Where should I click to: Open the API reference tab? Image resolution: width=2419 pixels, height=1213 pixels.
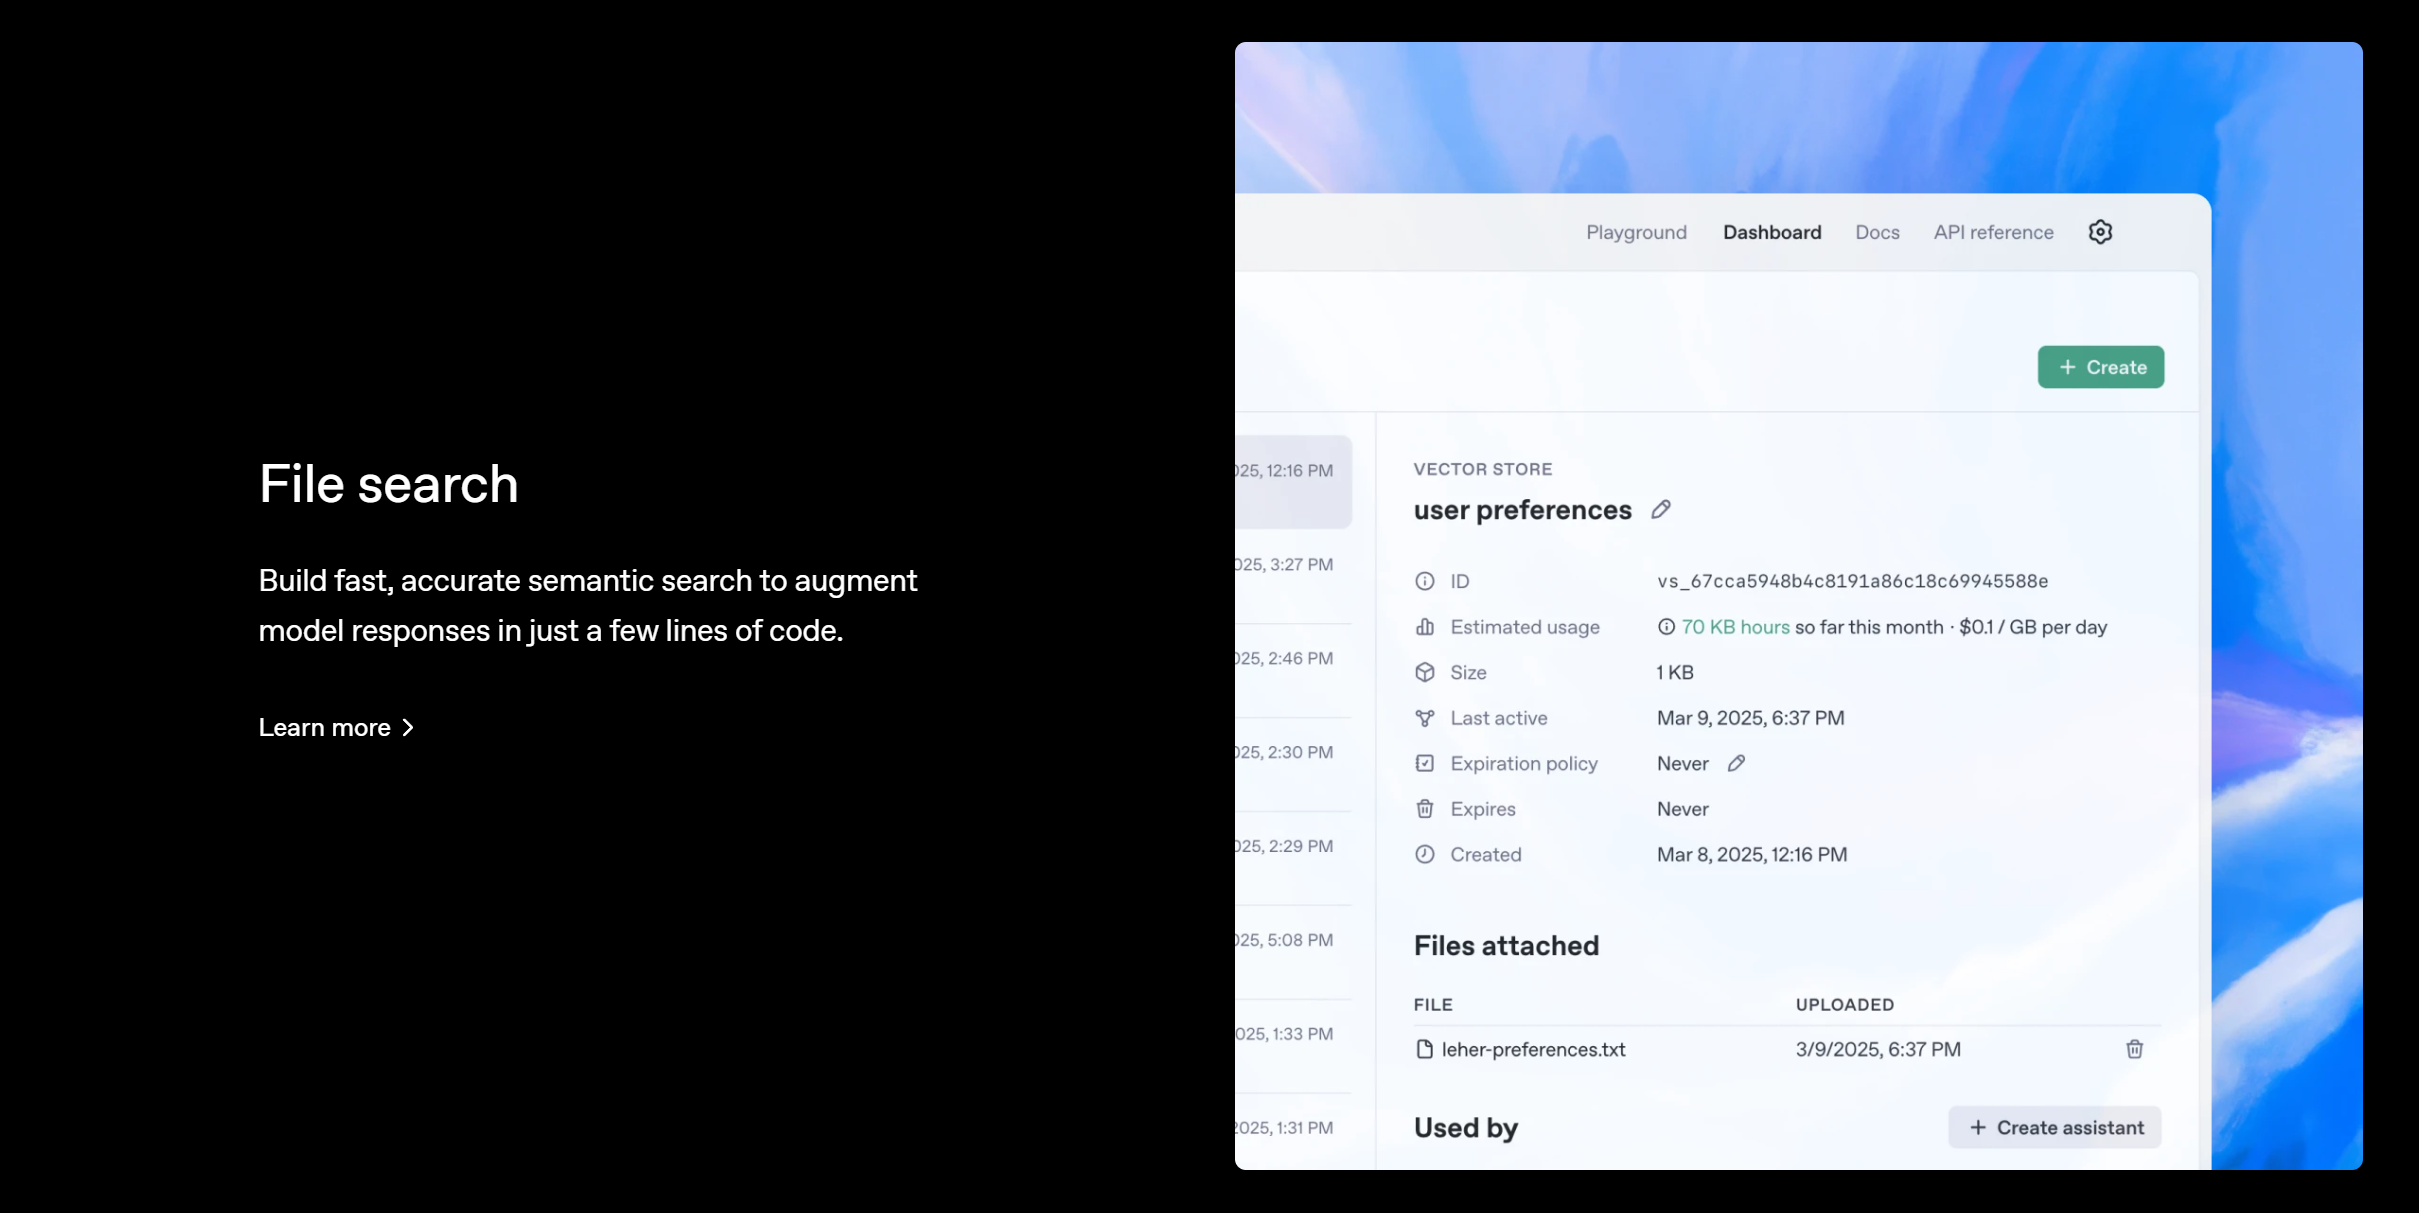1993,232
